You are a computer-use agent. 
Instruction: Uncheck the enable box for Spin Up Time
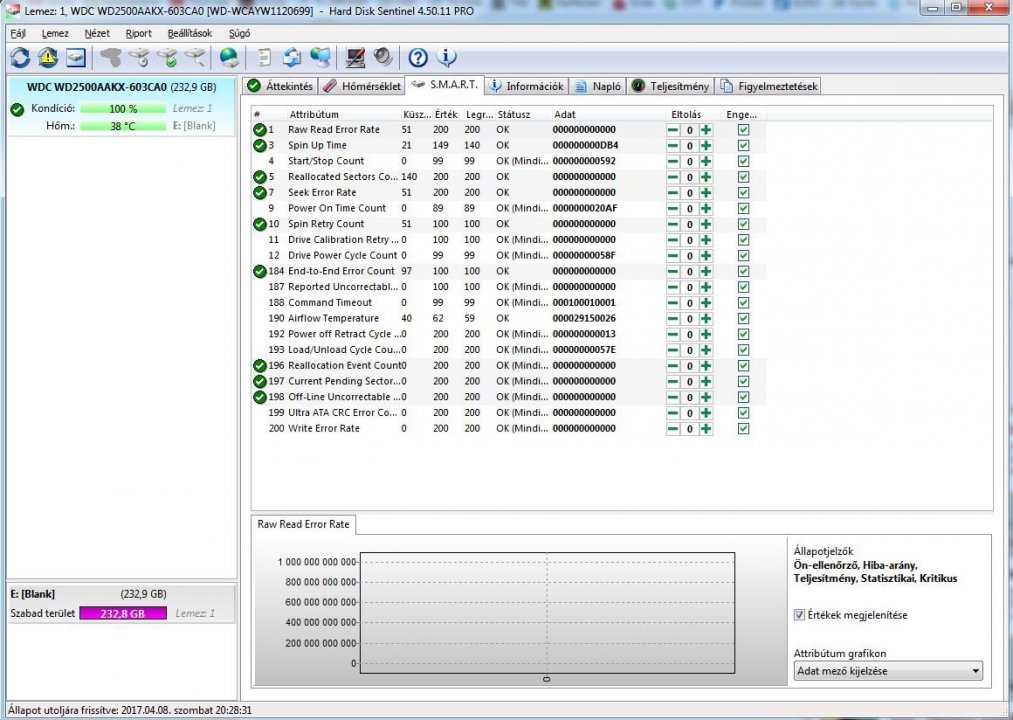coord(743,145)
